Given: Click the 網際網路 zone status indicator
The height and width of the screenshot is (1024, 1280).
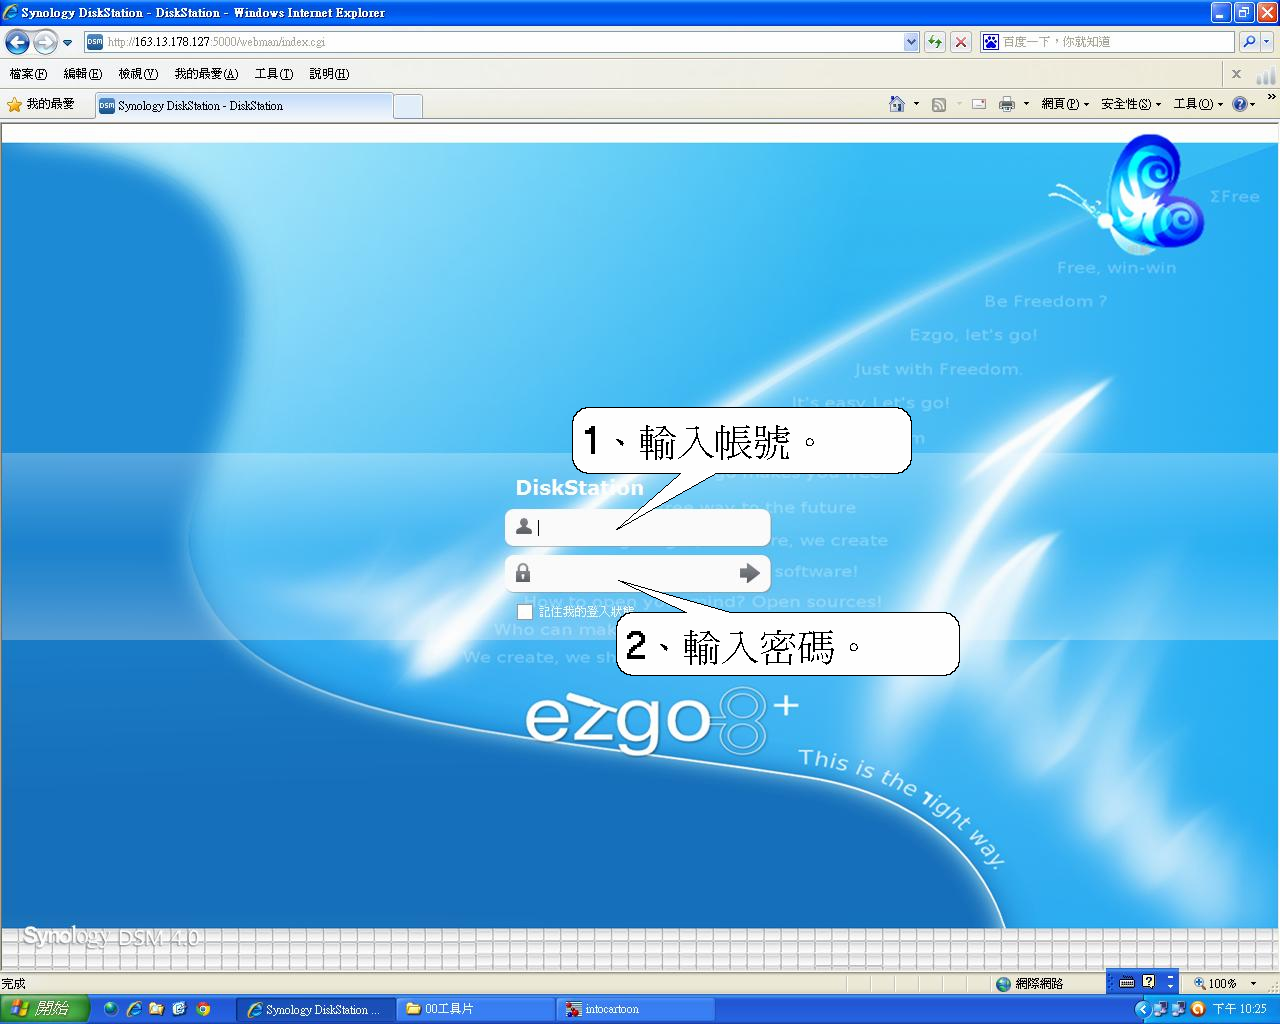Looking at the screenshot, I should [1029, 983].
